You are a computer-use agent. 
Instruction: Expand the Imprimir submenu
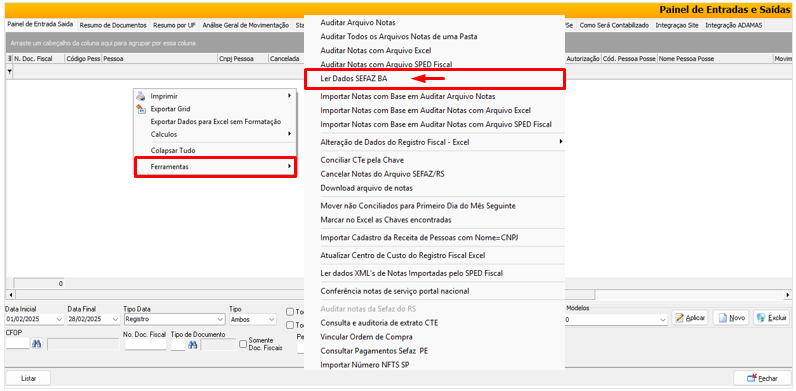[289, 95]
